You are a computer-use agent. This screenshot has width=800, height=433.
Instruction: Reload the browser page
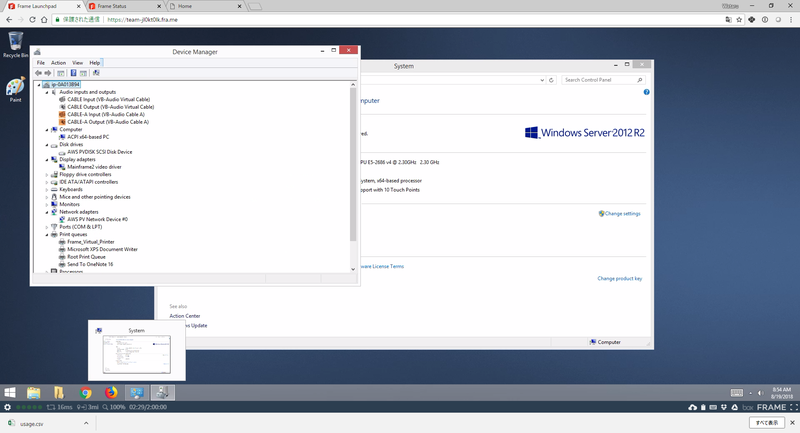pos(32,19)
